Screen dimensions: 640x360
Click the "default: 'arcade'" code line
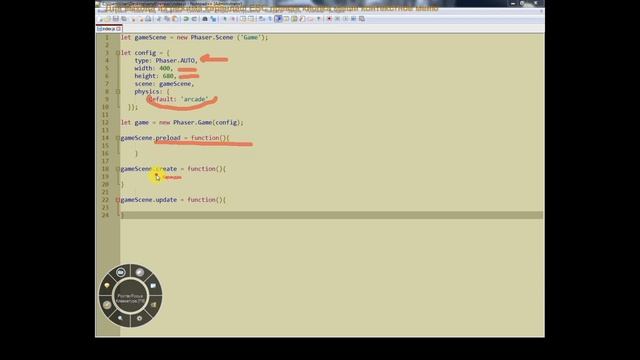click(179, 99)
